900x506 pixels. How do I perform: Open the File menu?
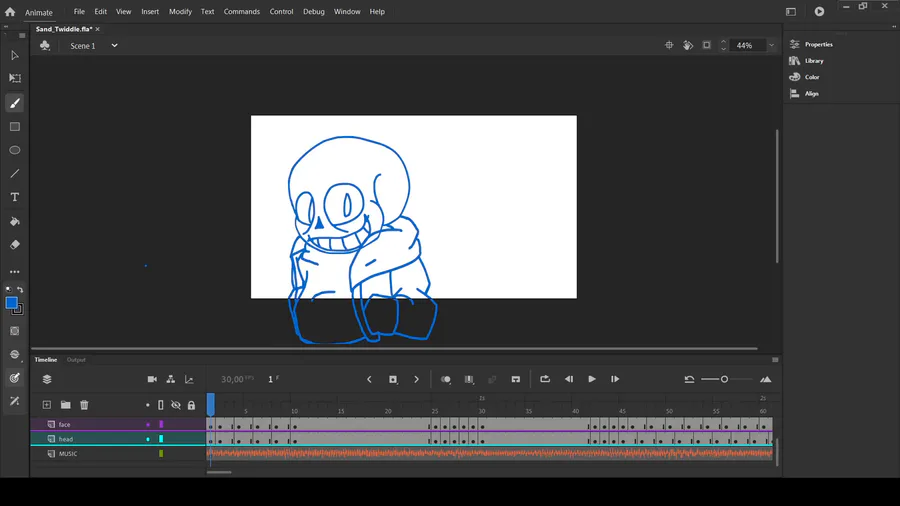coord(79,11)
